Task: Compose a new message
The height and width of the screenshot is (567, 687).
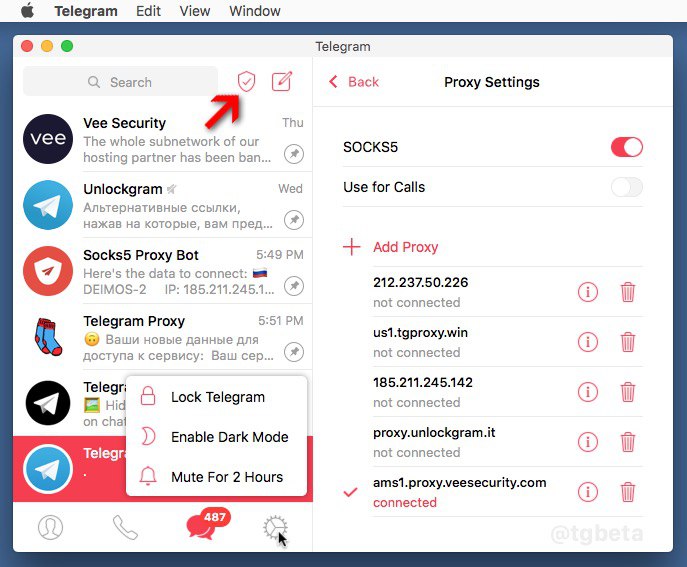Action: [282, 81]
